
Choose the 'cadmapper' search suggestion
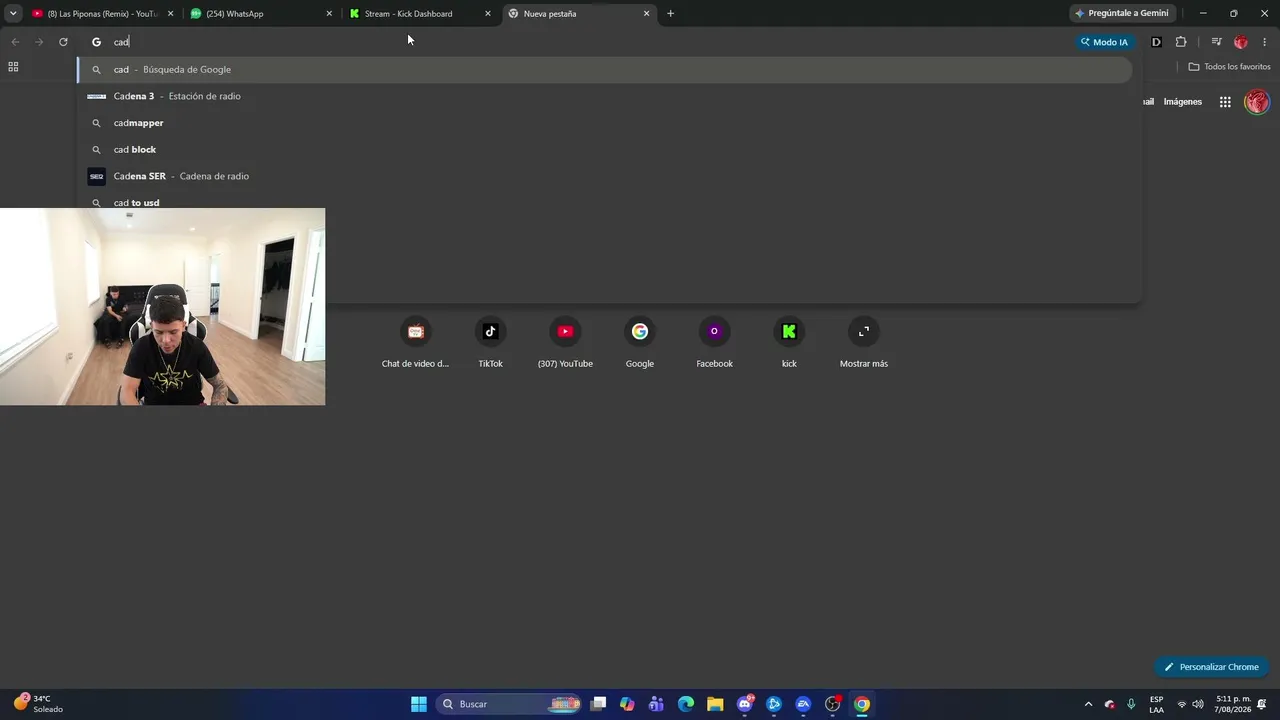[x=604, y=123]
